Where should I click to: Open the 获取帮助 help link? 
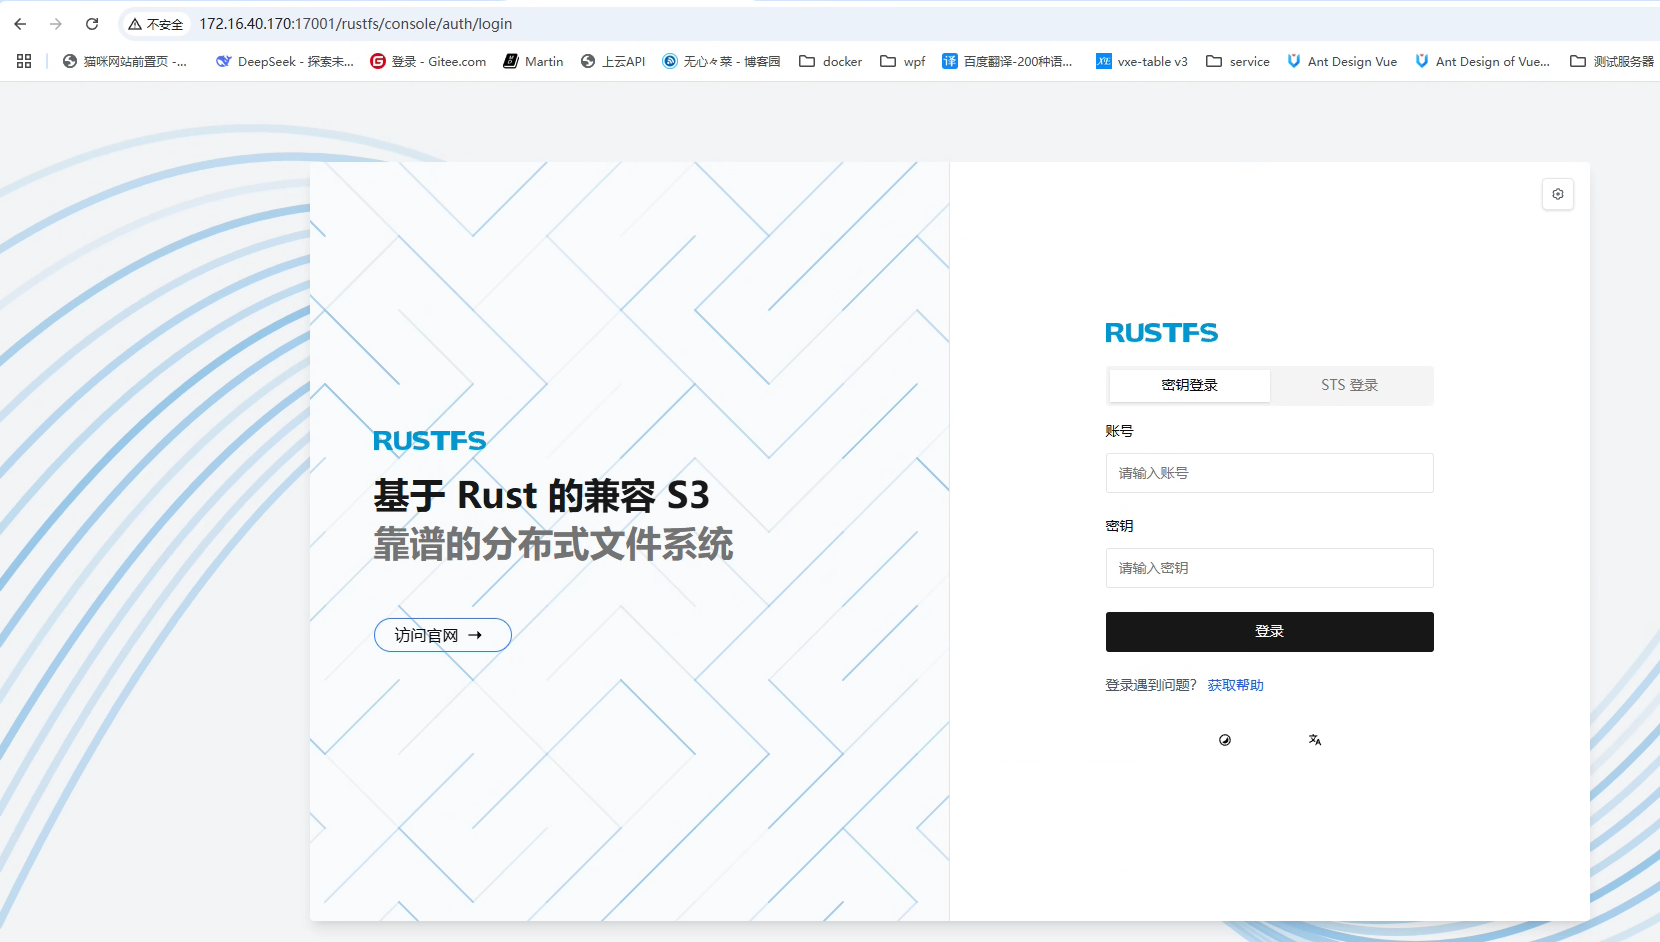(1236, 685)
